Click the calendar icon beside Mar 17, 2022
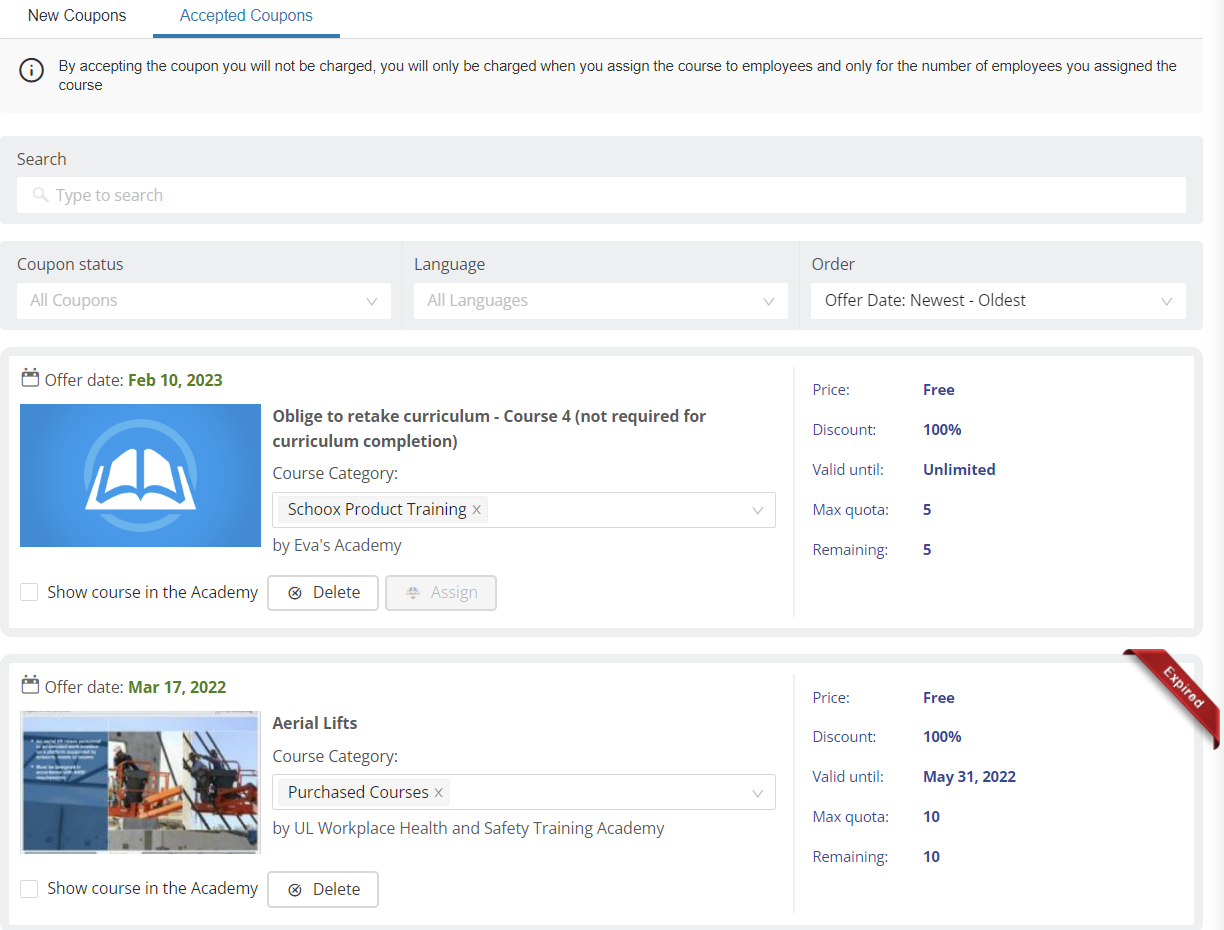 (30, 685)
